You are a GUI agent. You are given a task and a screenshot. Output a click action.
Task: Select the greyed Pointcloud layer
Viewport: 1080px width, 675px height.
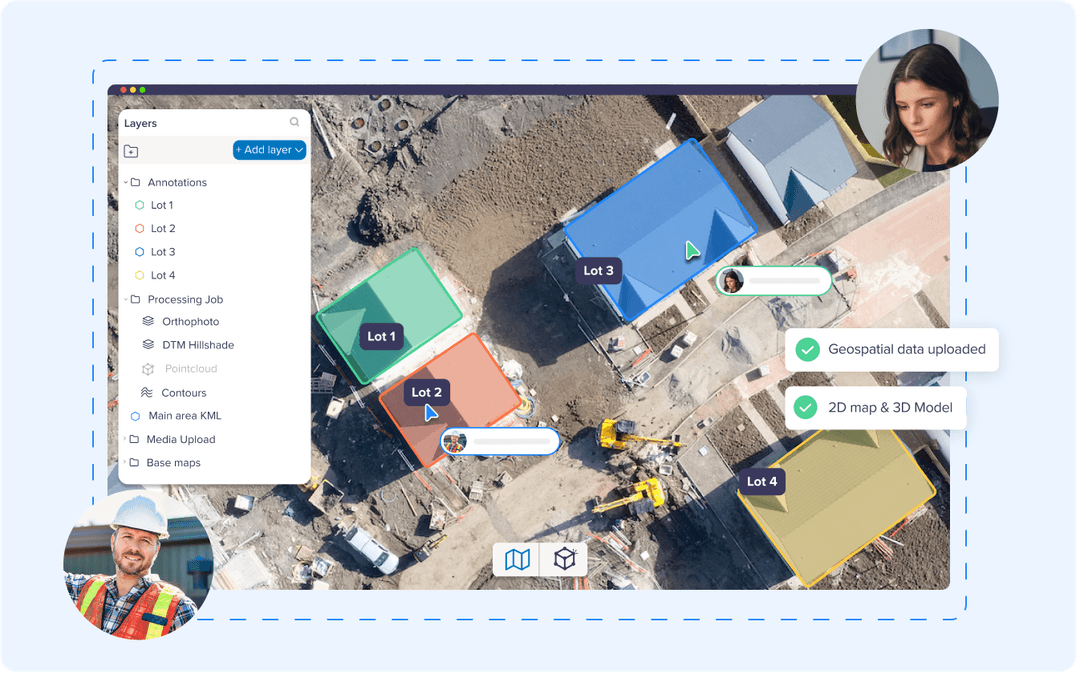pos(191,369)
